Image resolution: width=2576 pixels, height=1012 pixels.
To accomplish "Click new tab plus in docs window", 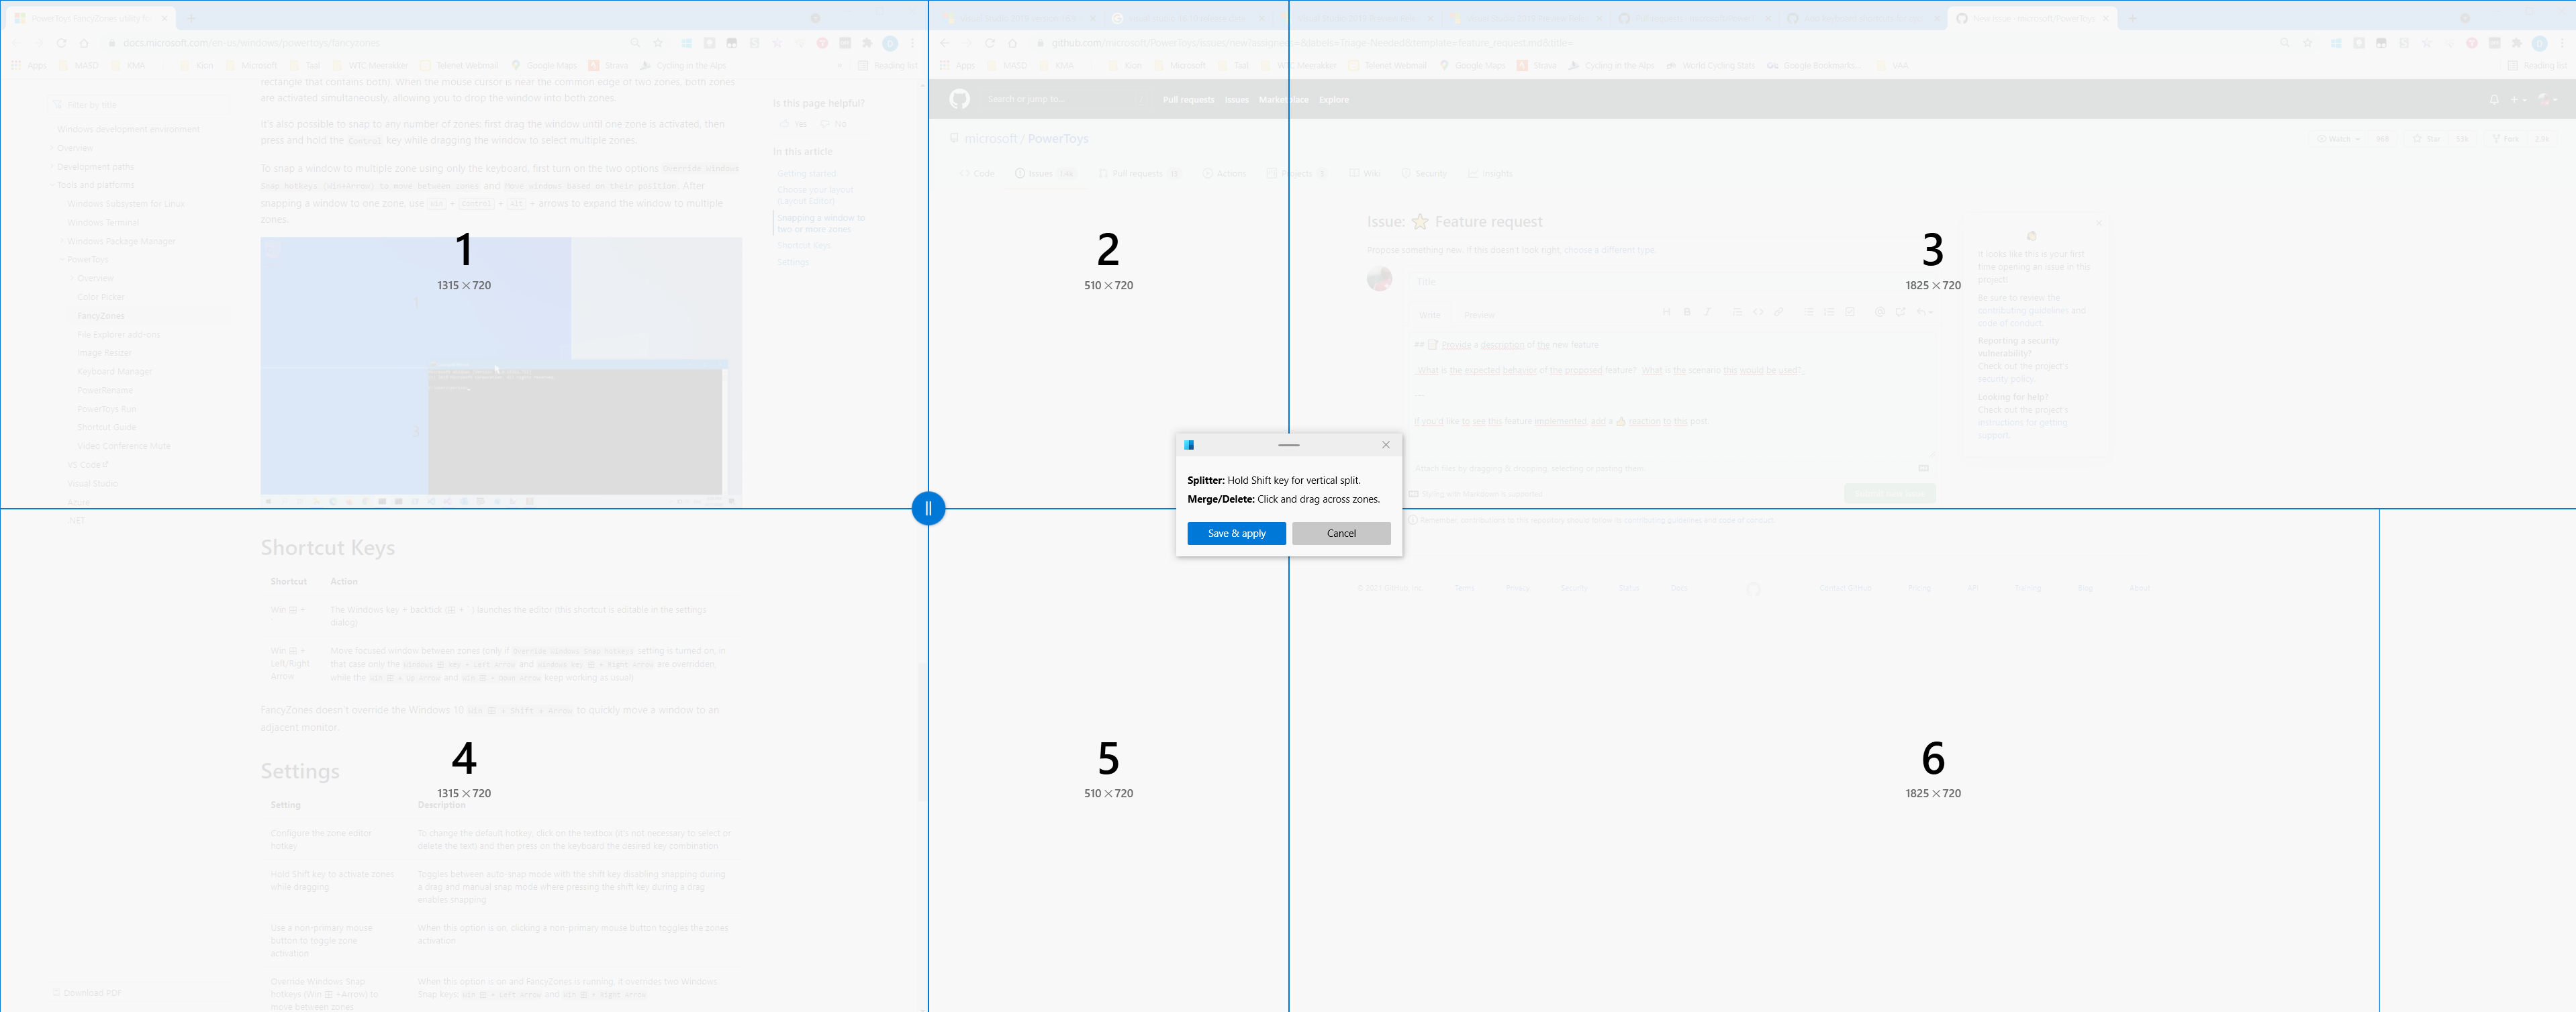I will 191,18.
